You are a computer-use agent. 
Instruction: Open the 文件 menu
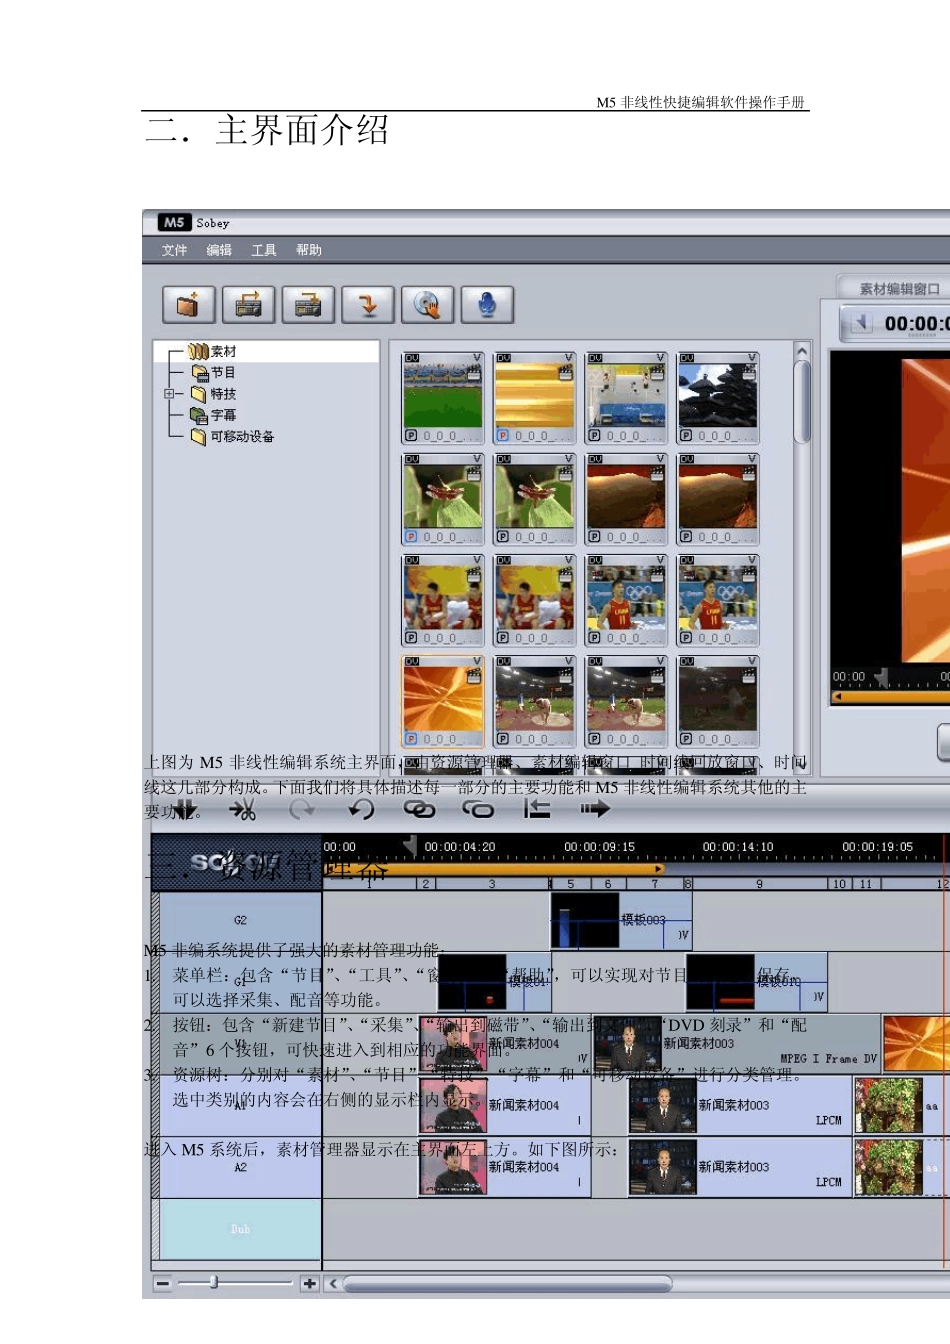174,250
